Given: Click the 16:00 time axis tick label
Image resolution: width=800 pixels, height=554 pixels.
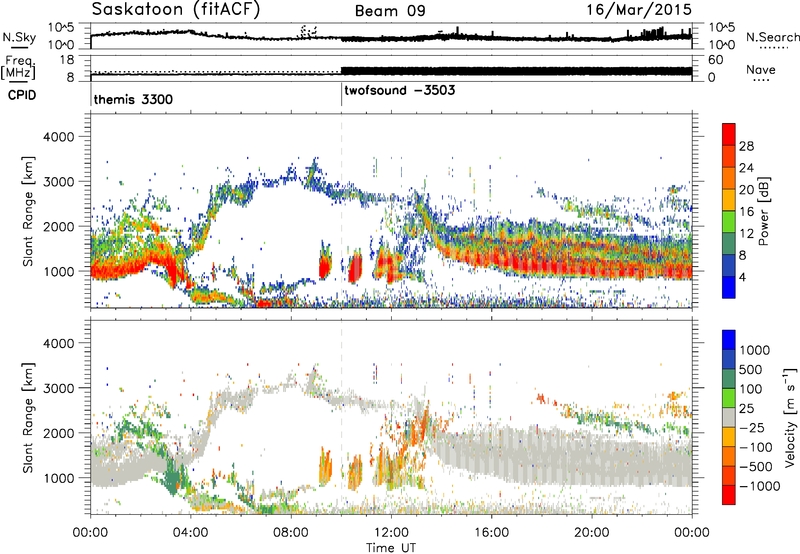Looking at the screenshot, I should (491, 533).
